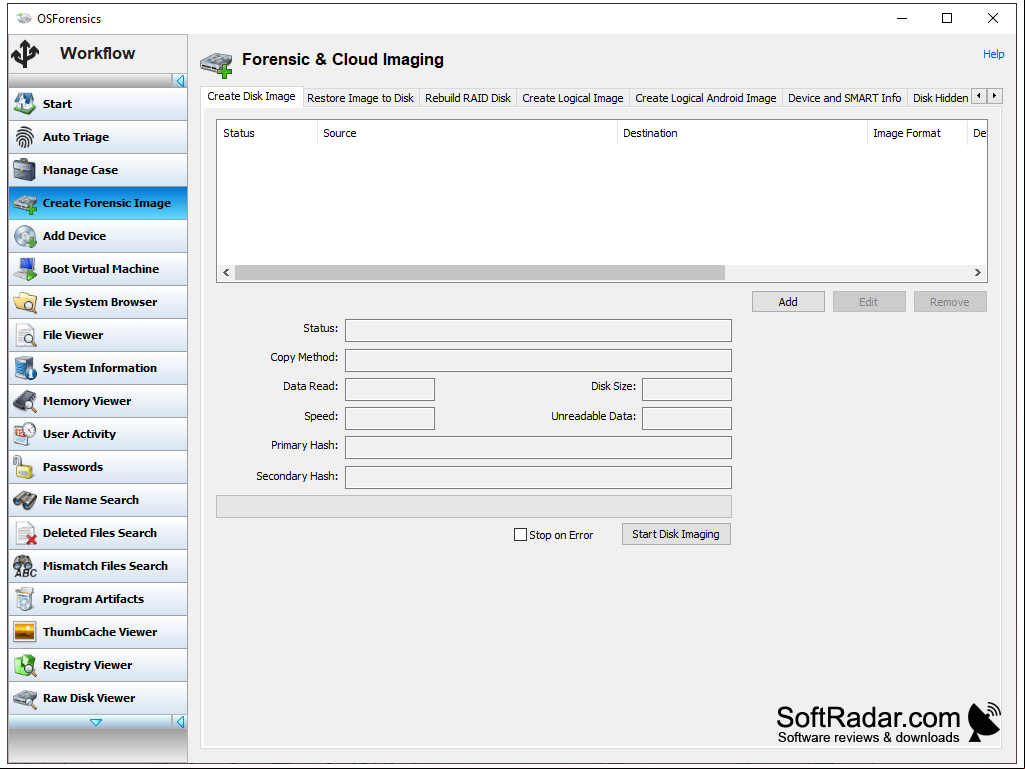Open the Registry Viewer icon
The width and height of the screenshot is (1025, 769).
click(25, 665)
